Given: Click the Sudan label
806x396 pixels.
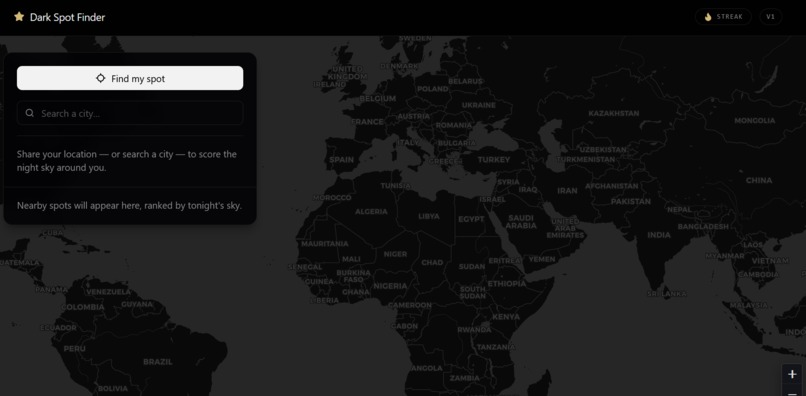Looking at the screenshot, I should [471, 266].
